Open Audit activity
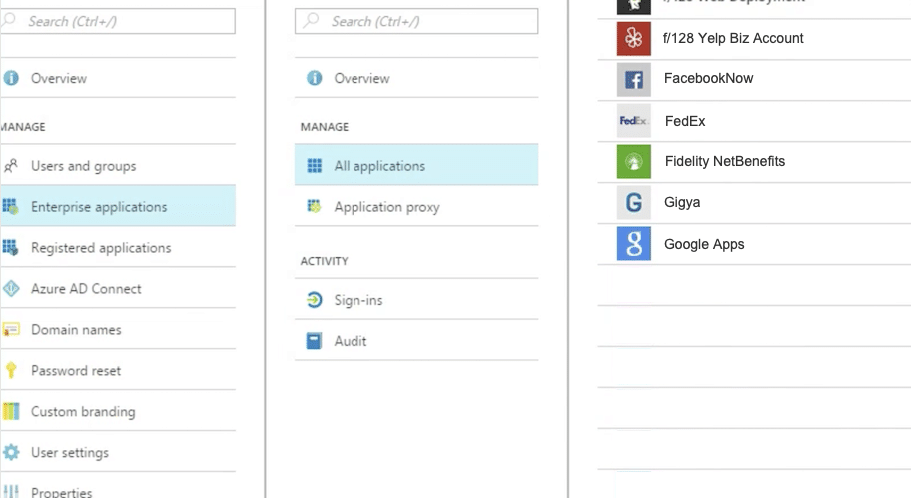This screenshot has height=498, width=911. point(416,341)
